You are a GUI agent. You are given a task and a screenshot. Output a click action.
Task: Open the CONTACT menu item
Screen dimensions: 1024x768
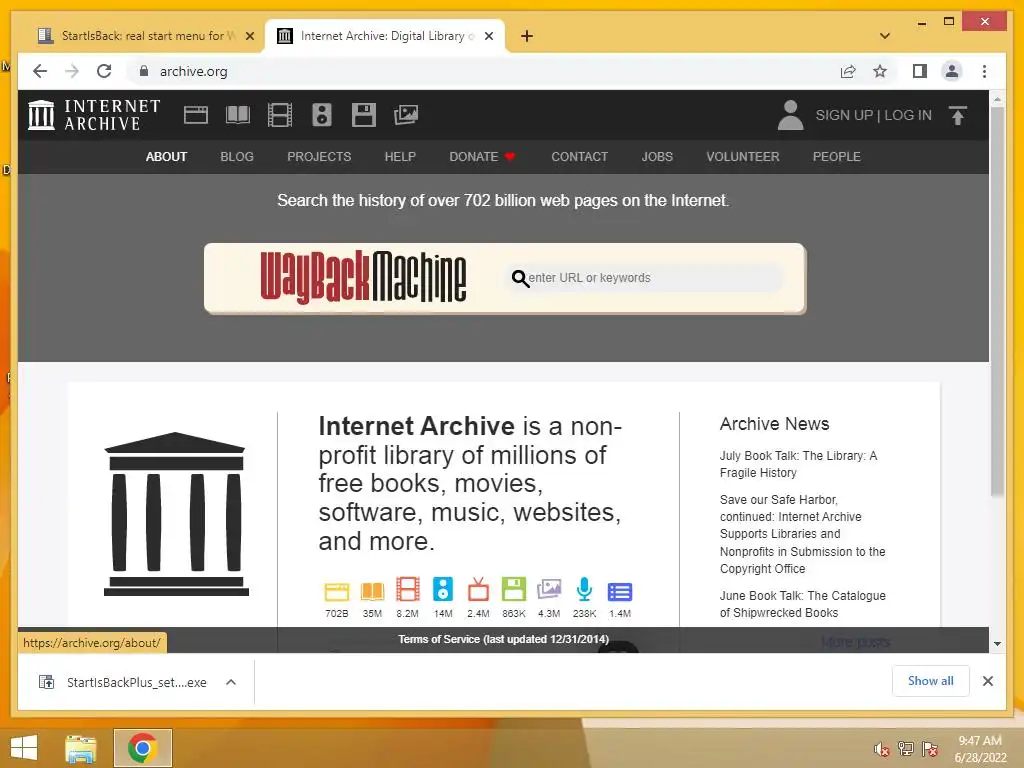(x=579, y=157)
